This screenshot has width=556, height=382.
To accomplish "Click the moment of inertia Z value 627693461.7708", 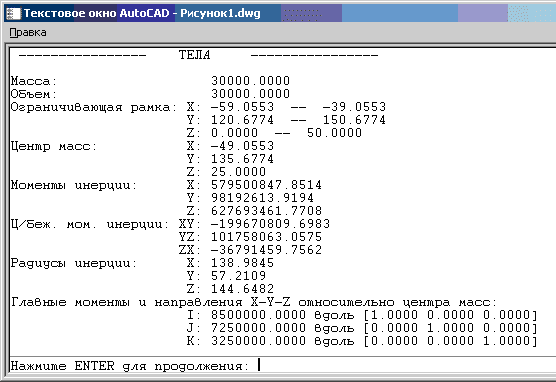I will point(267,211).
